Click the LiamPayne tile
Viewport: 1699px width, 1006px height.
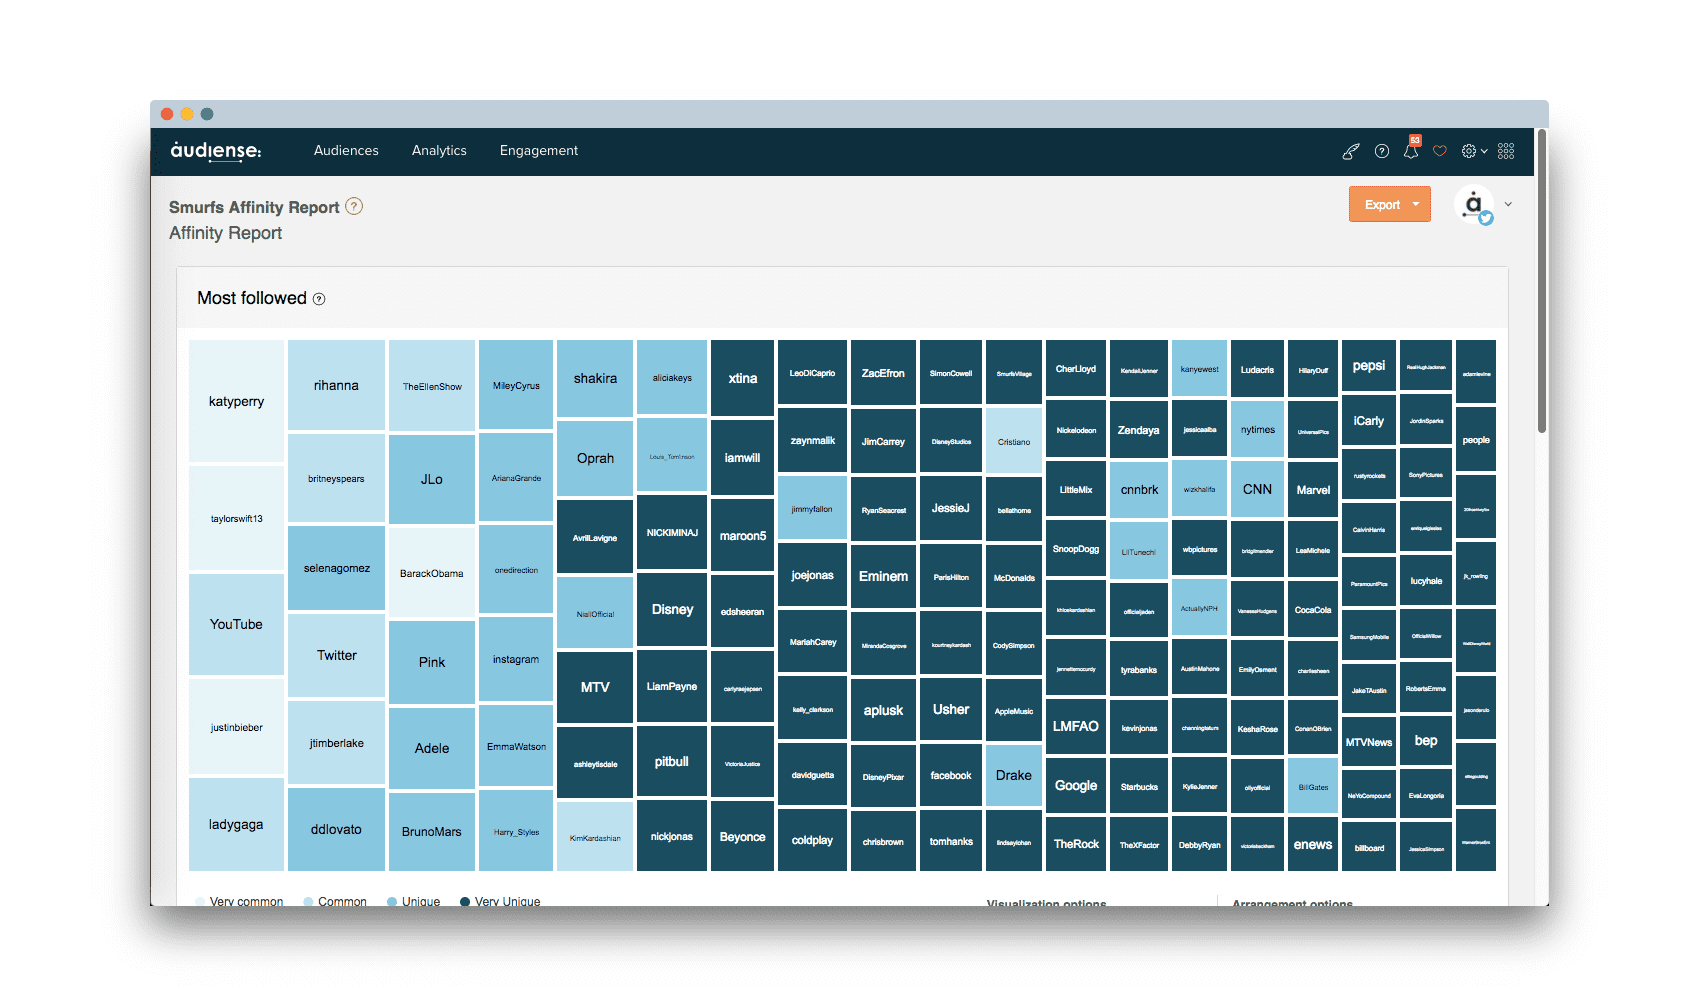[x=672, y=686]
